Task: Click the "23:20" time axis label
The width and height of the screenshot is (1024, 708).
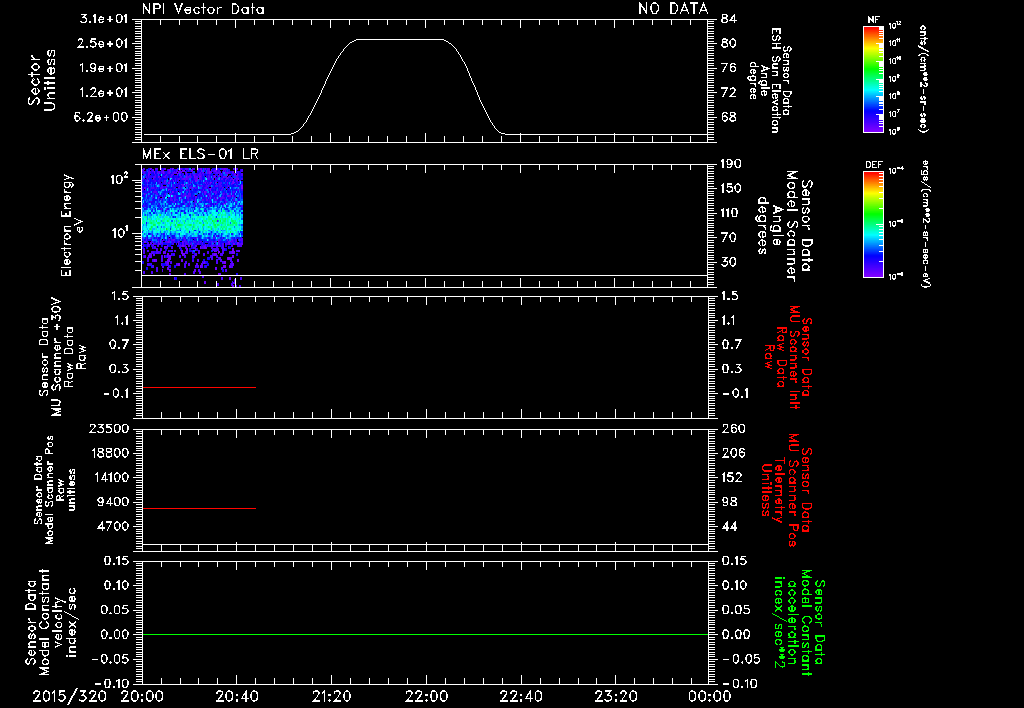Action: pos(615,697)
